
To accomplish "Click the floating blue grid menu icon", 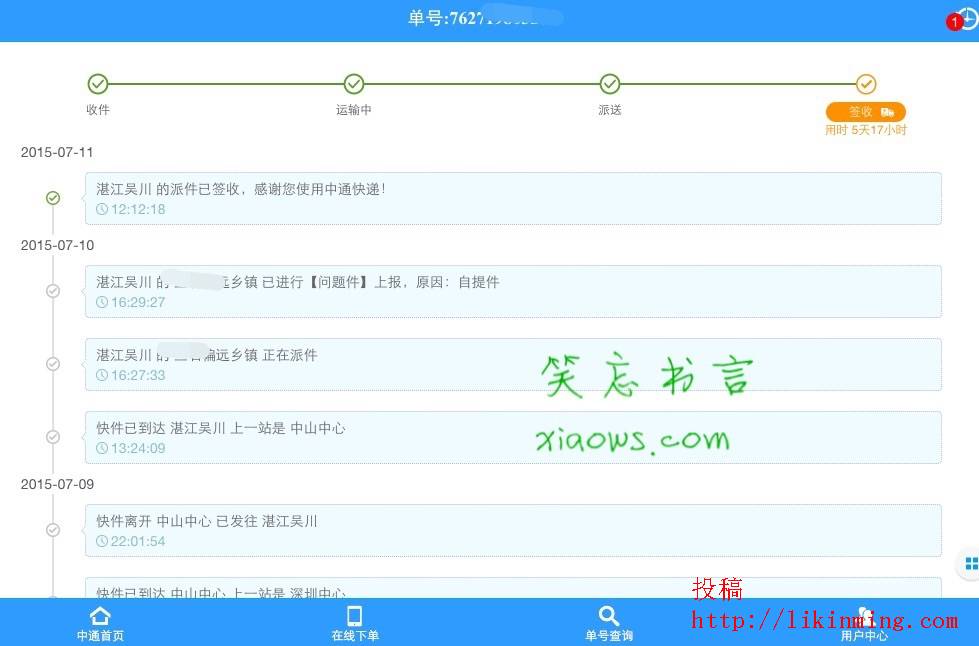I will tap(969, 564).
